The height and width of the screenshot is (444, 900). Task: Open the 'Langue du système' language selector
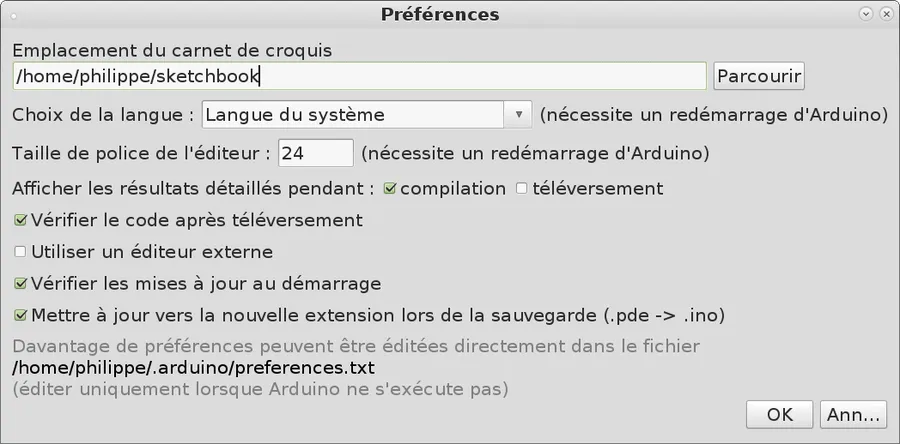pyautogui.click(x=367, y=115)
